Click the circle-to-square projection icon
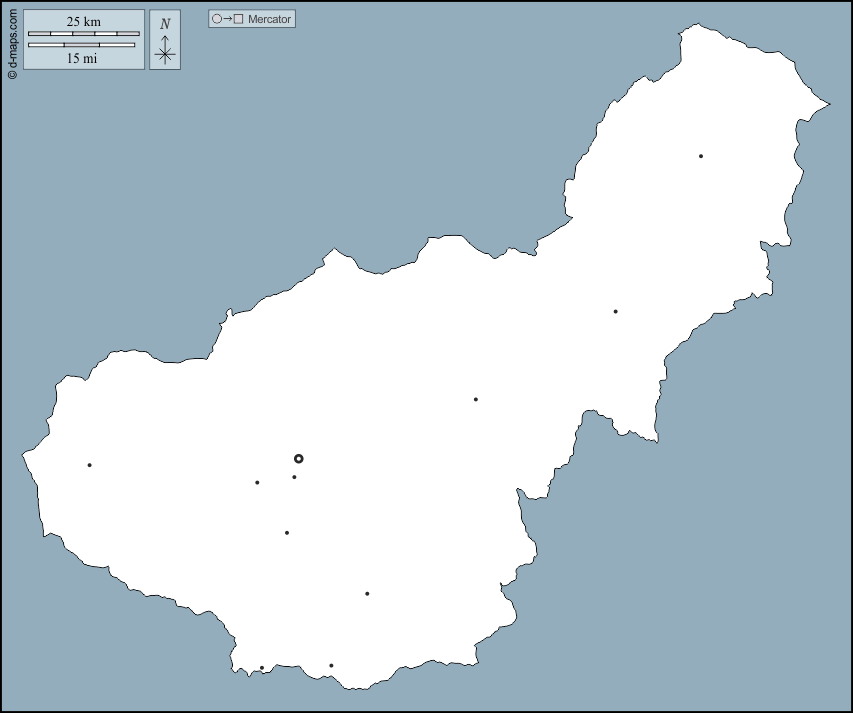853x713 pixels. coord(227,19)
